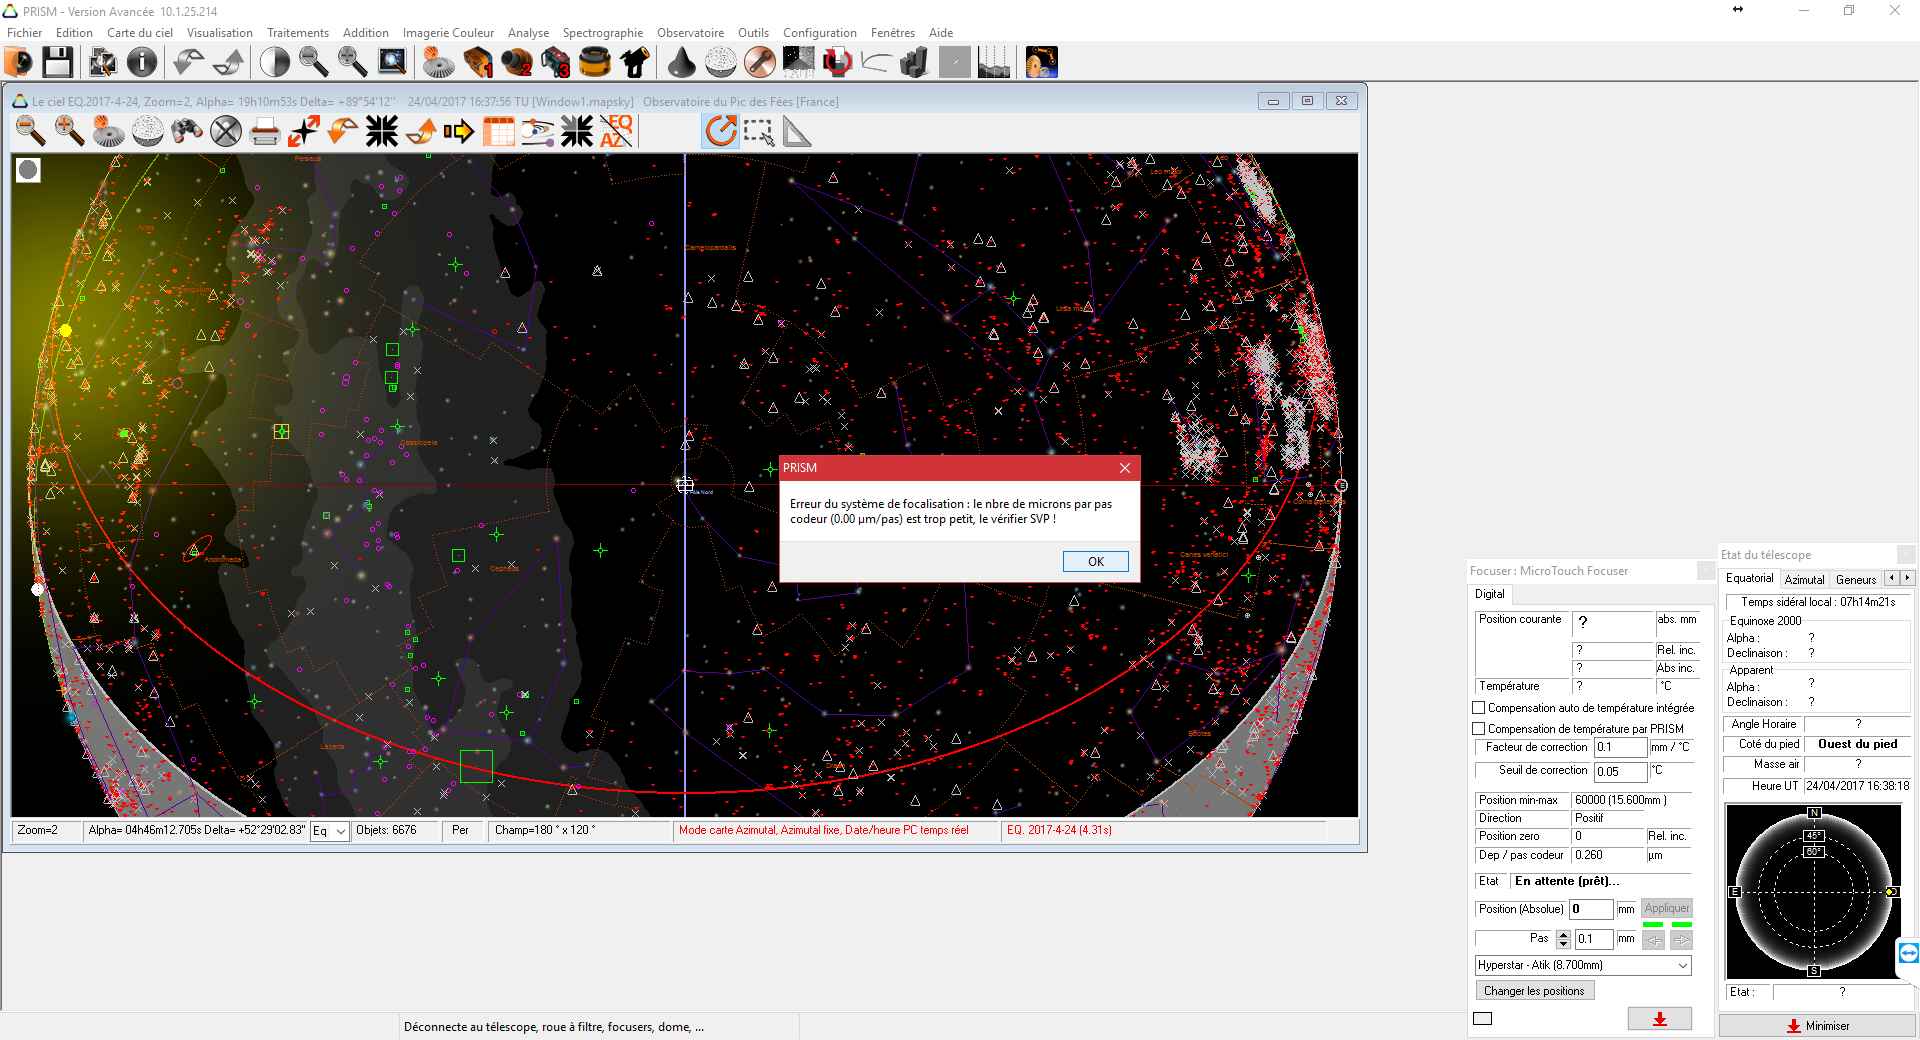Open the Observatoire menu

click(690, 32)
